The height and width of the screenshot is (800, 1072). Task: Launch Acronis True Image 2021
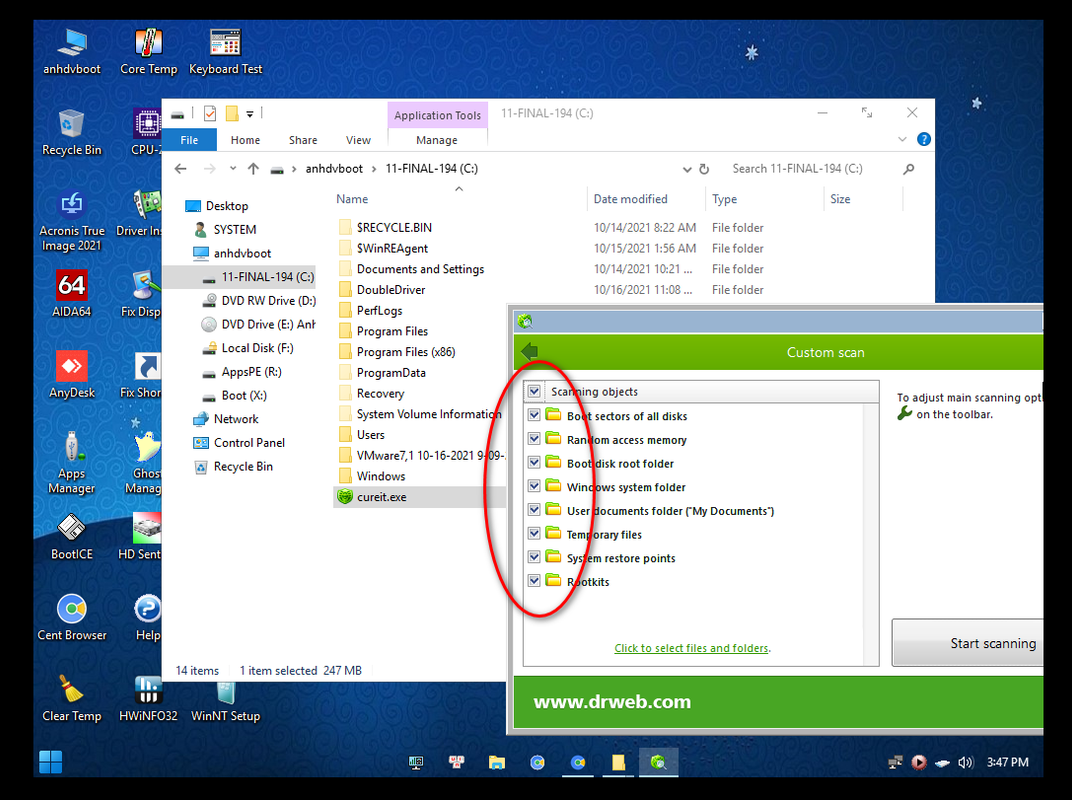pyautogui.click(x=72, y=220)
